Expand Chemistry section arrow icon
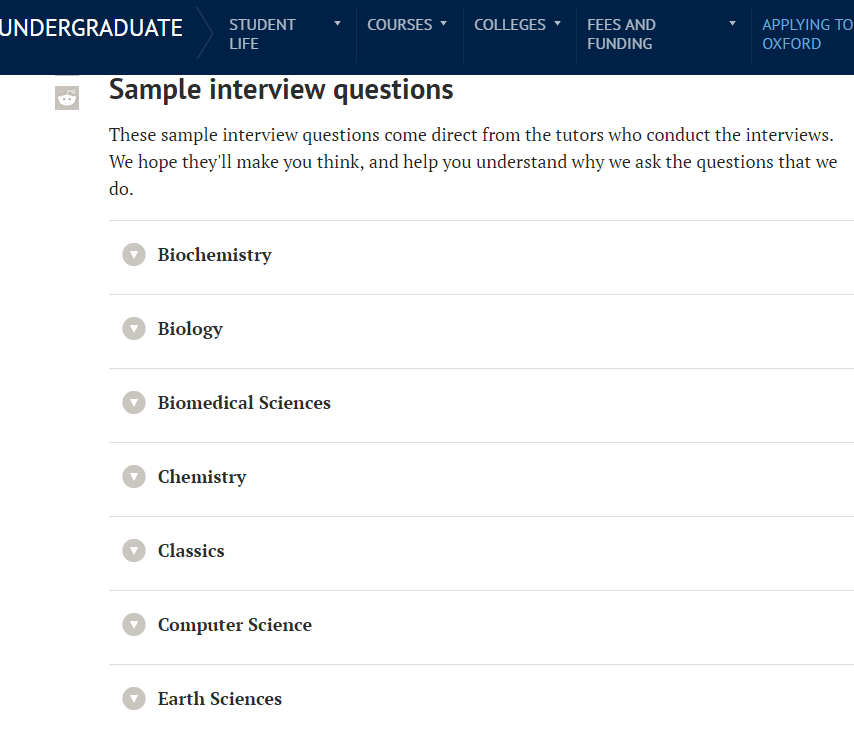Viewport: 854px width, 730px height. 134,477
